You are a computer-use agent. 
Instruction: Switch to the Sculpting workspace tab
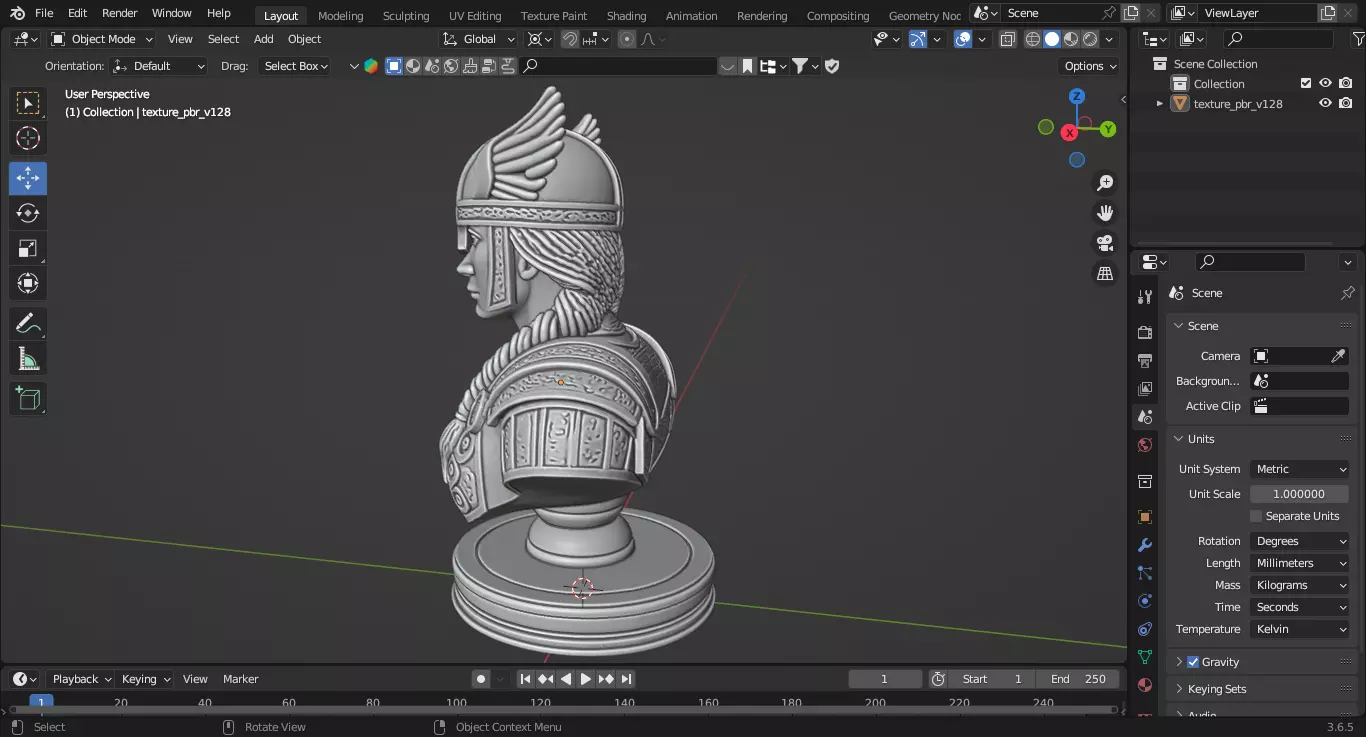(x=406, y=15)
